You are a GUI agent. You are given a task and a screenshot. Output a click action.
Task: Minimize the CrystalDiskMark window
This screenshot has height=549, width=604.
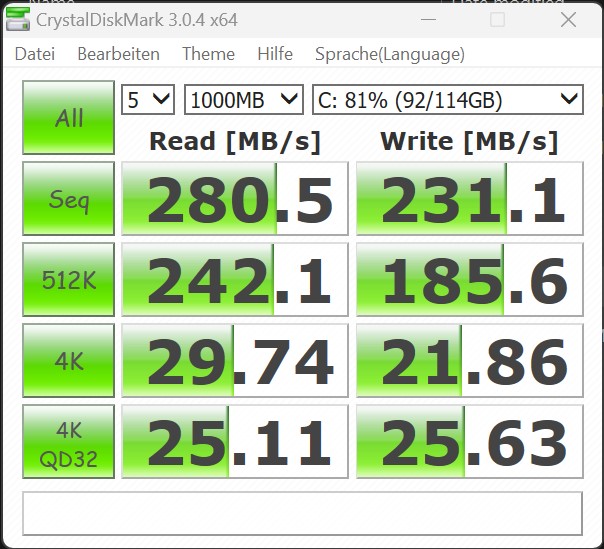(428, 19)
